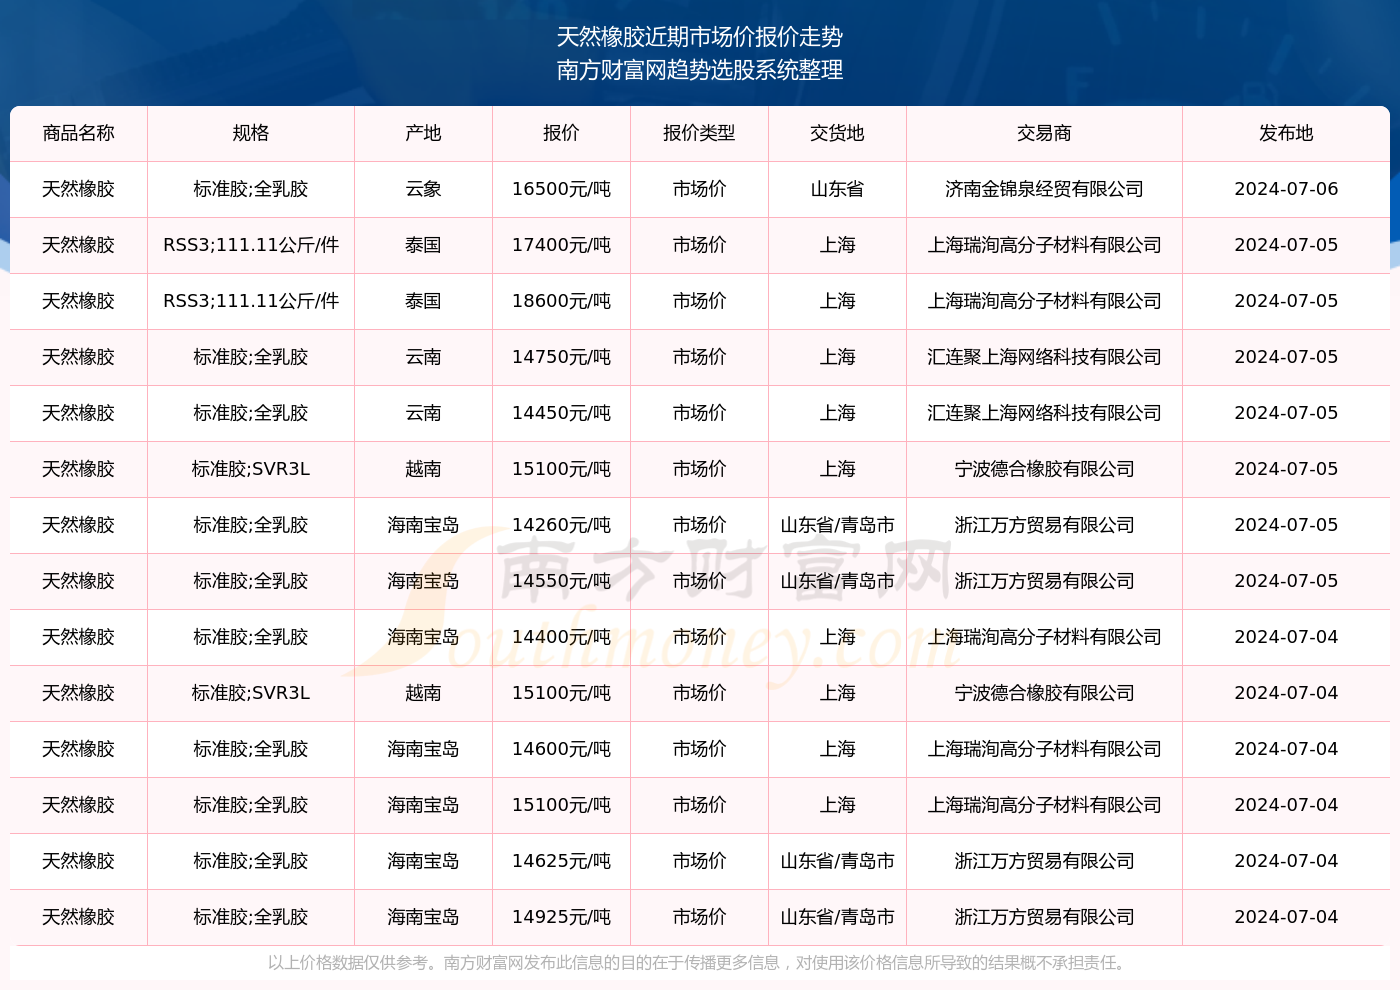This screenshot has height=990, width=1400.
Task: Click 汇连聚上海网络科技有限公司 in the 14450元/吨 row
Action: [x=1044, y=413]
